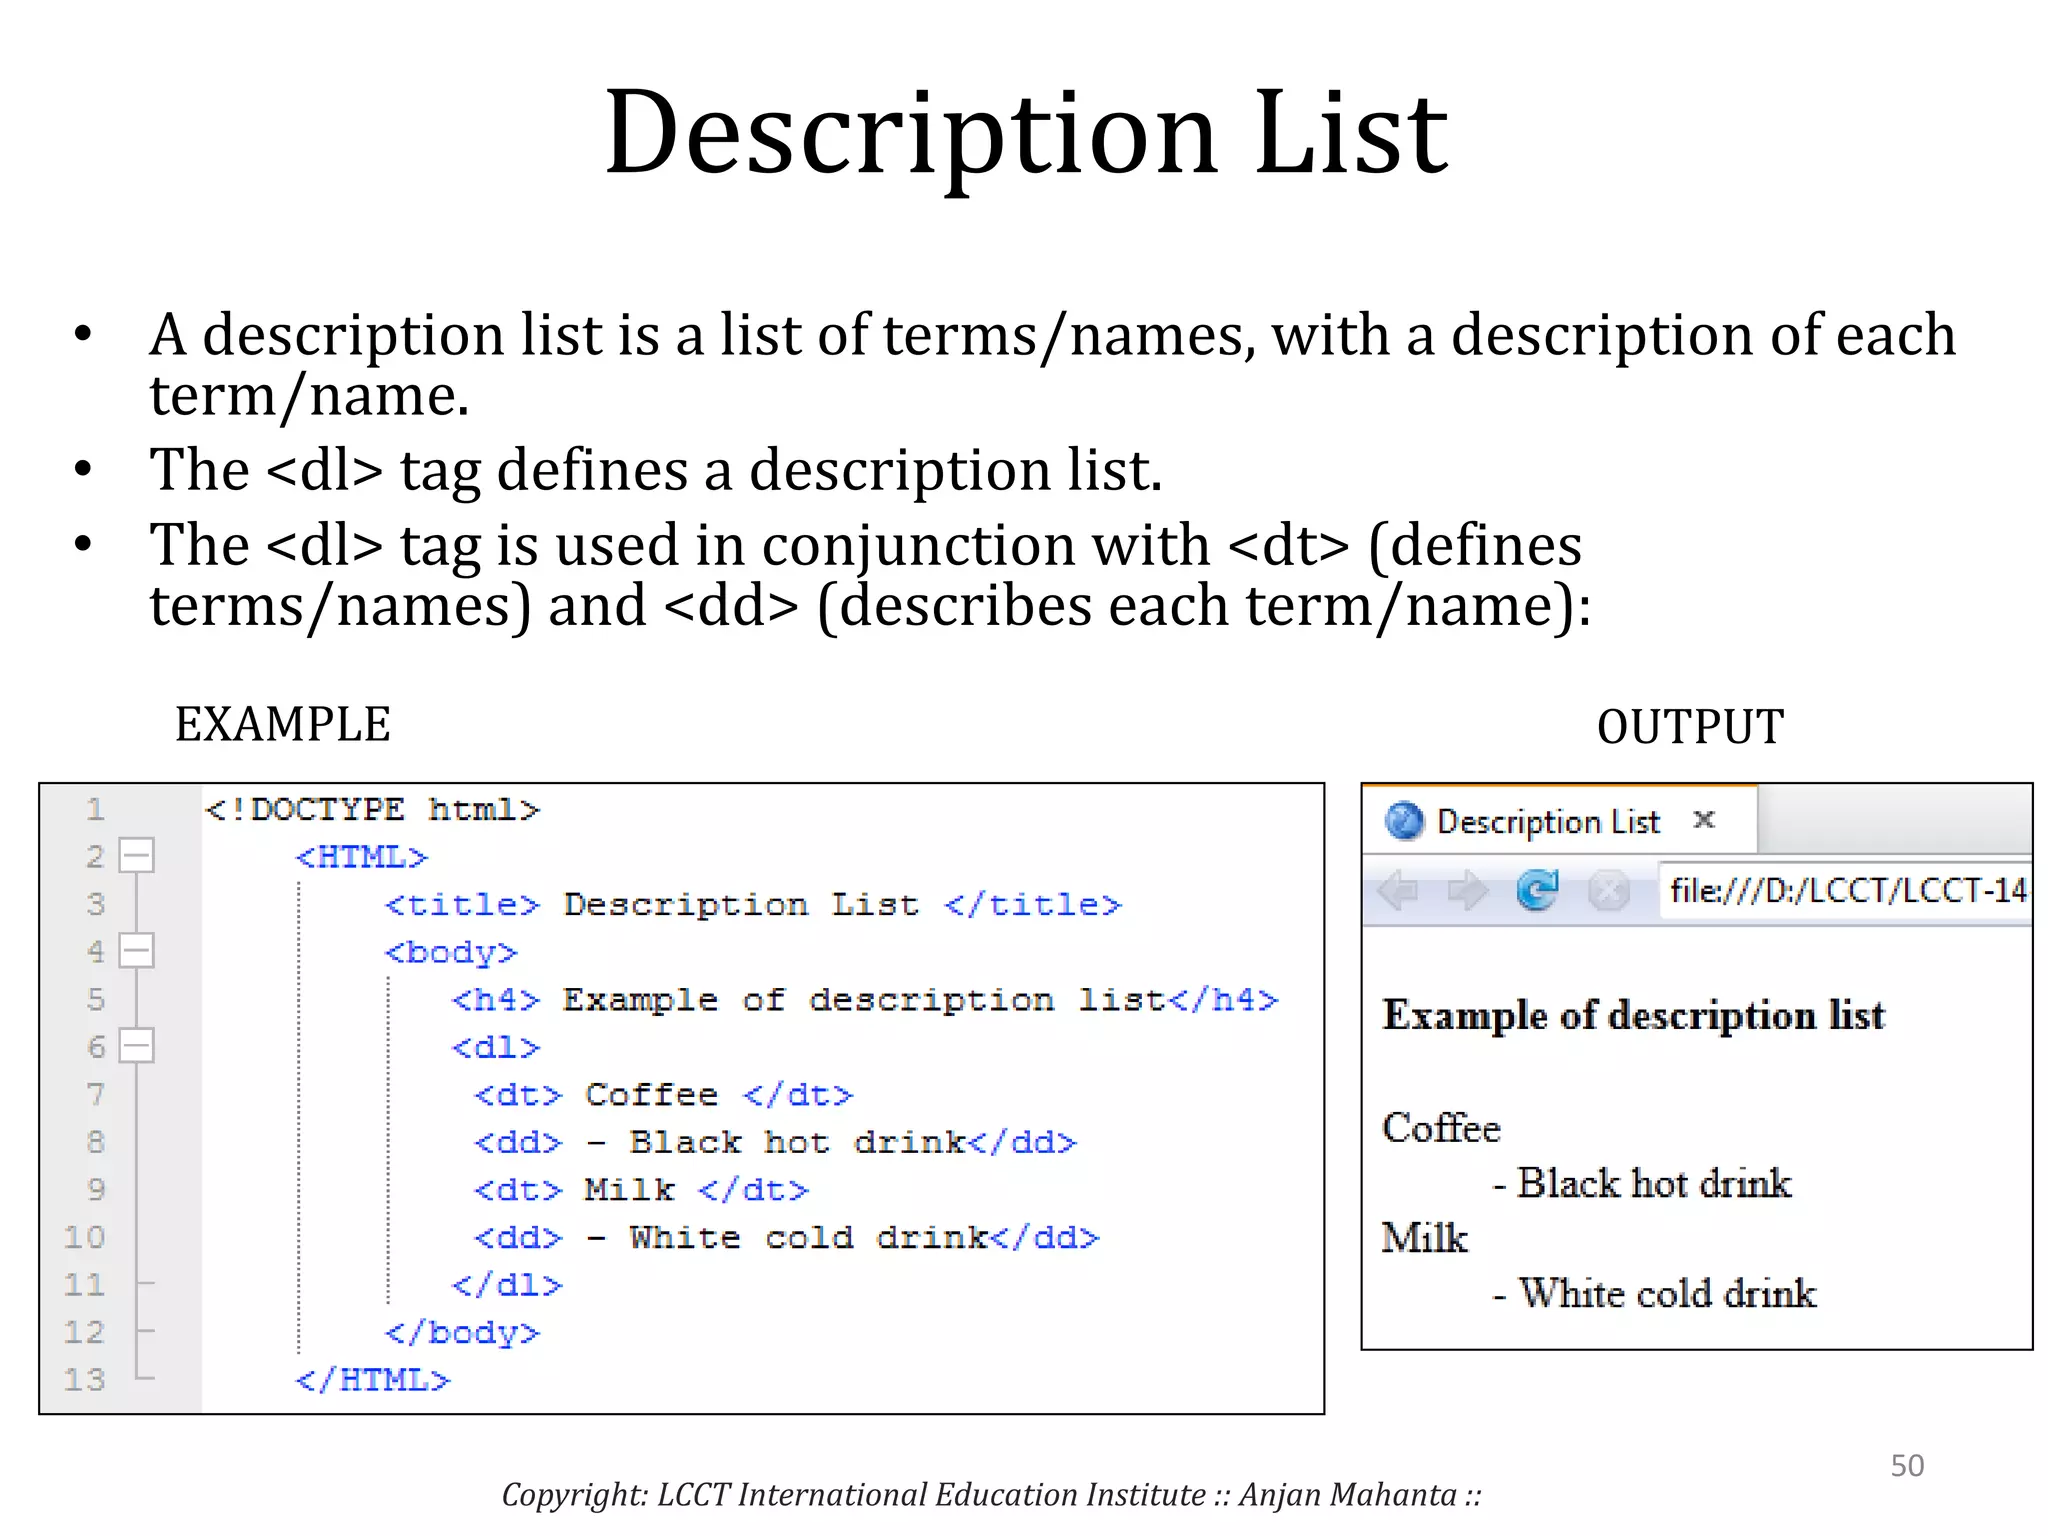Click the Description List tab favicon
This screenshot has height=1536, width=2048.
[1404, 821]
